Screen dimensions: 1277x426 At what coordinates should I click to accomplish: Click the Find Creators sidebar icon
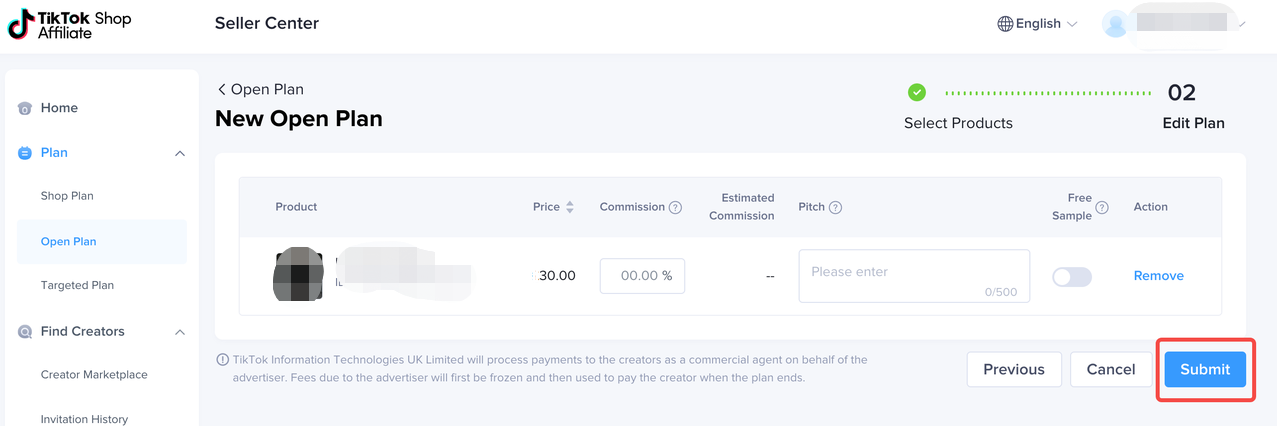click(25, 331)
